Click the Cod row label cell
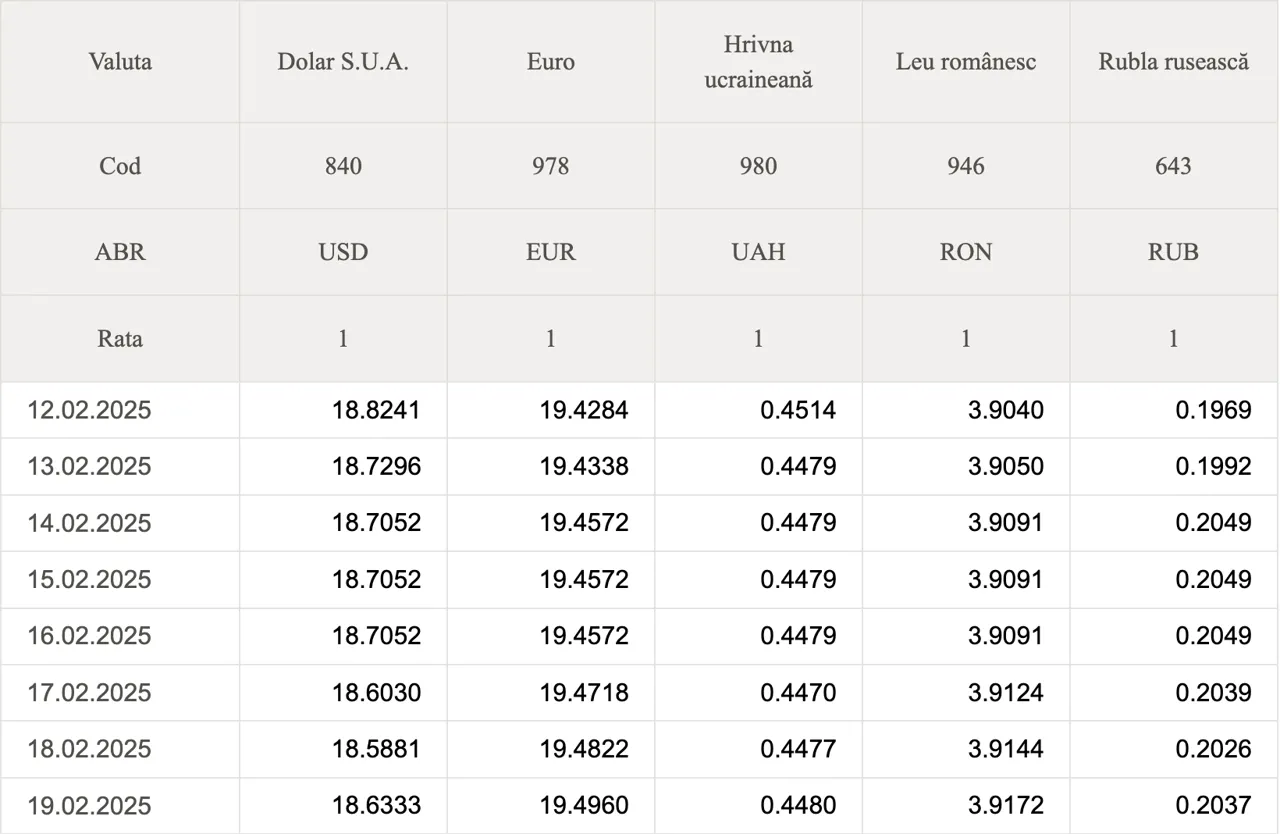This screenshot has height=834, width=1280. tap(120, 166)
